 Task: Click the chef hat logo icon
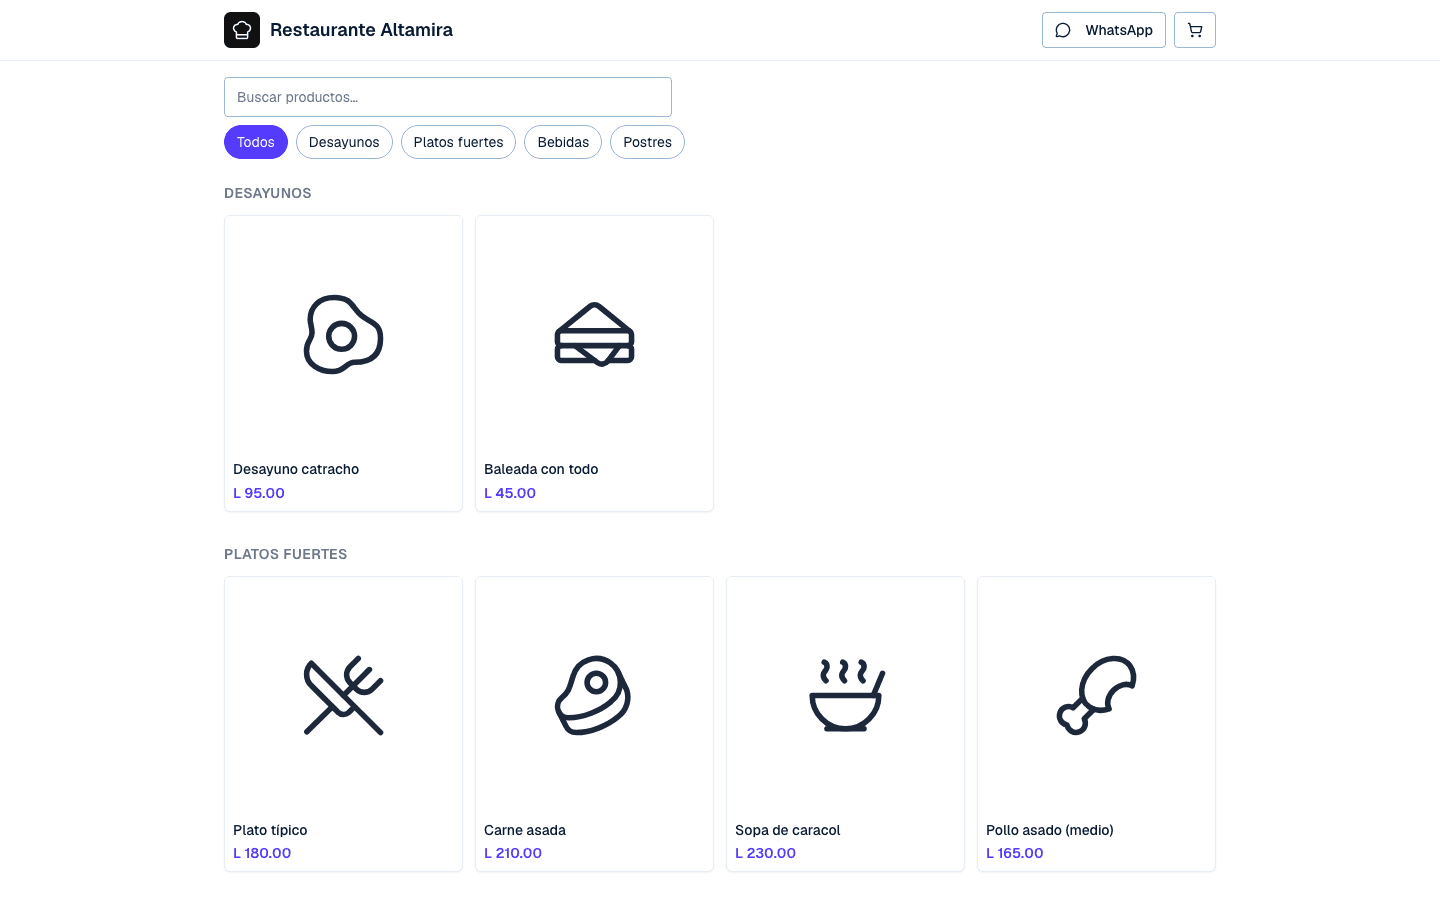pos(242,30)
